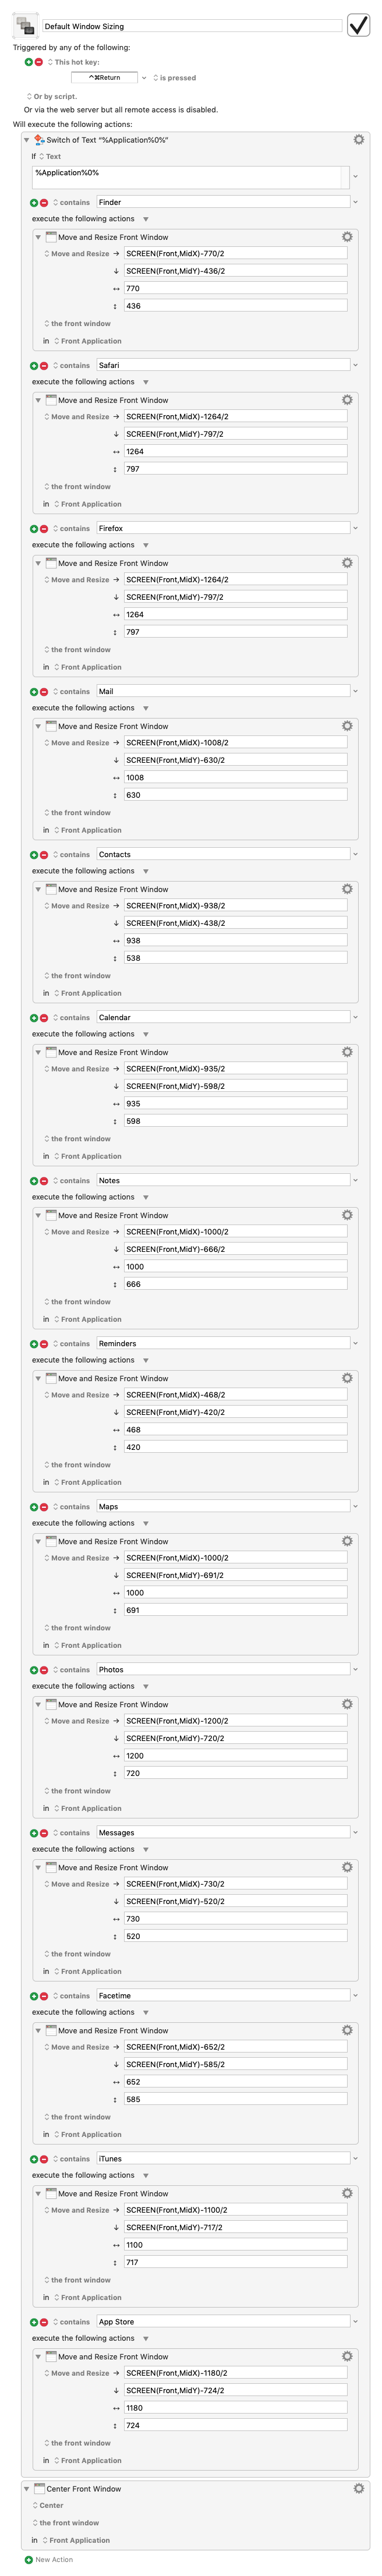Edit the macro name Default Window Sizing
This screenshot has width=382, height=2576.
191,26
